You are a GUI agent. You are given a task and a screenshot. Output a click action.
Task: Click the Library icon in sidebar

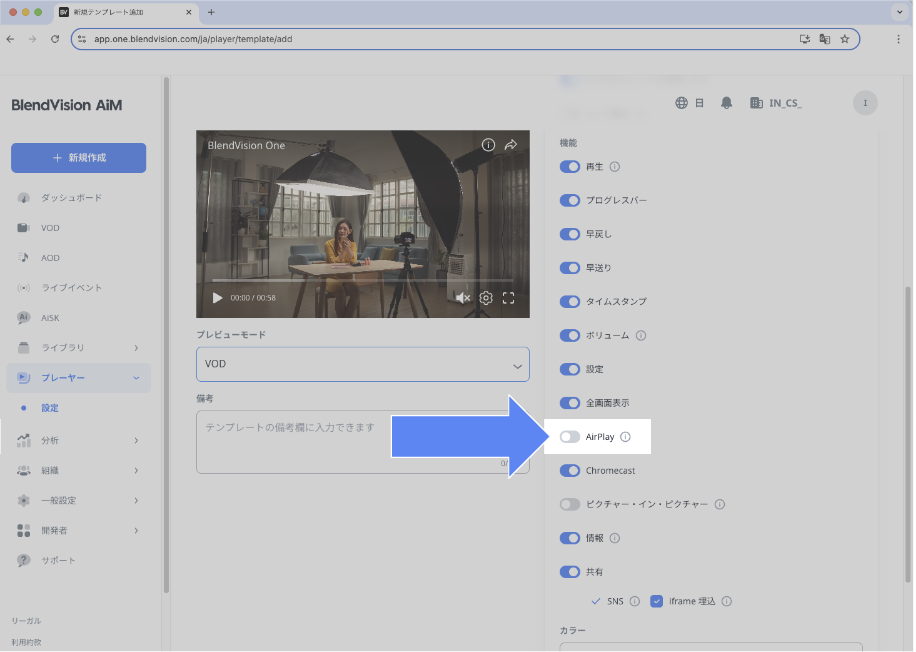(x=23, y=348)
